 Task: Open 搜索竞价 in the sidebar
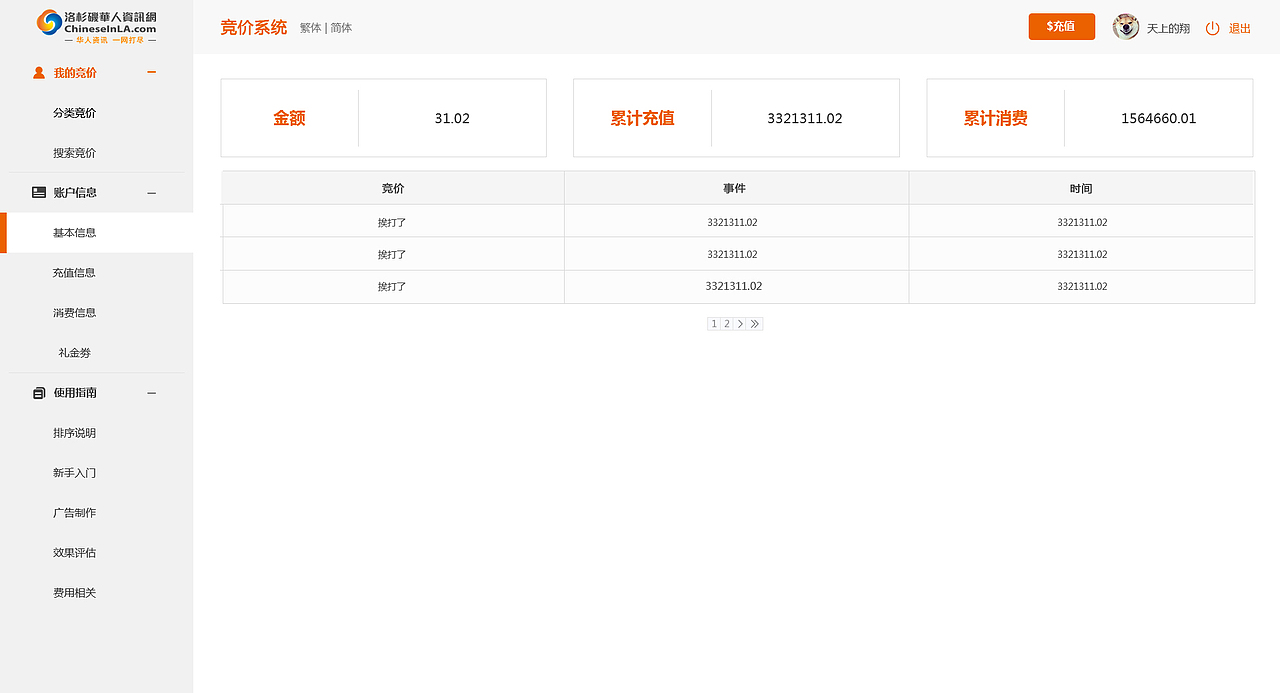tap(75, 153)
